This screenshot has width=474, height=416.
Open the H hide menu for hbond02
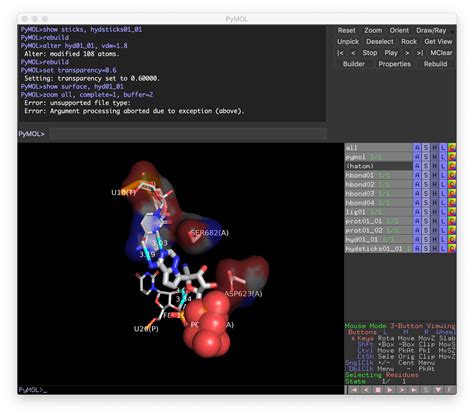click(434, 184)
